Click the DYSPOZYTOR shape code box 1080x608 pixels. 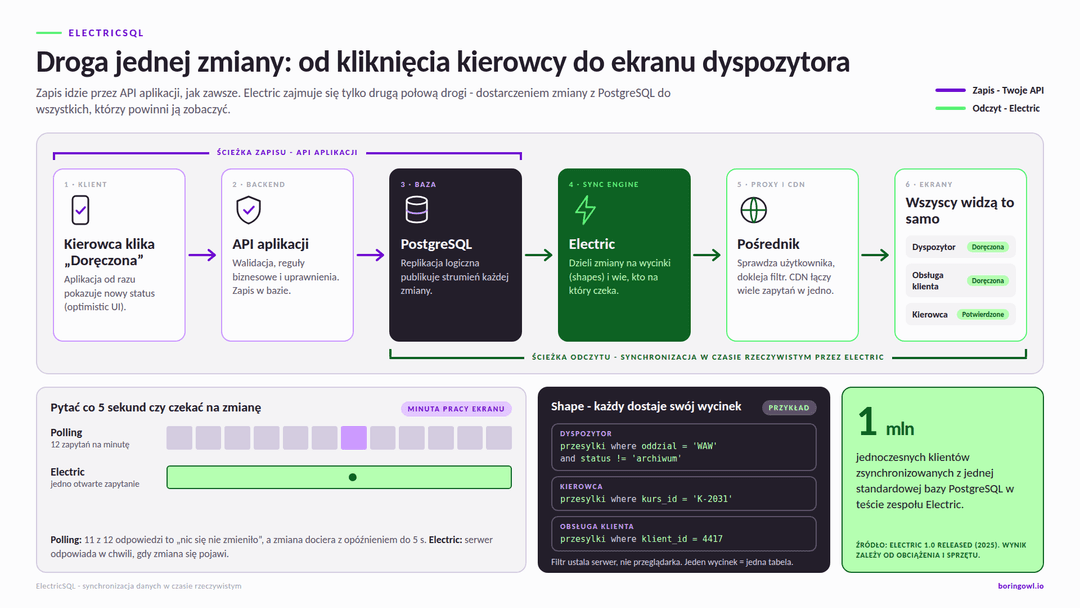coord(683,448)
